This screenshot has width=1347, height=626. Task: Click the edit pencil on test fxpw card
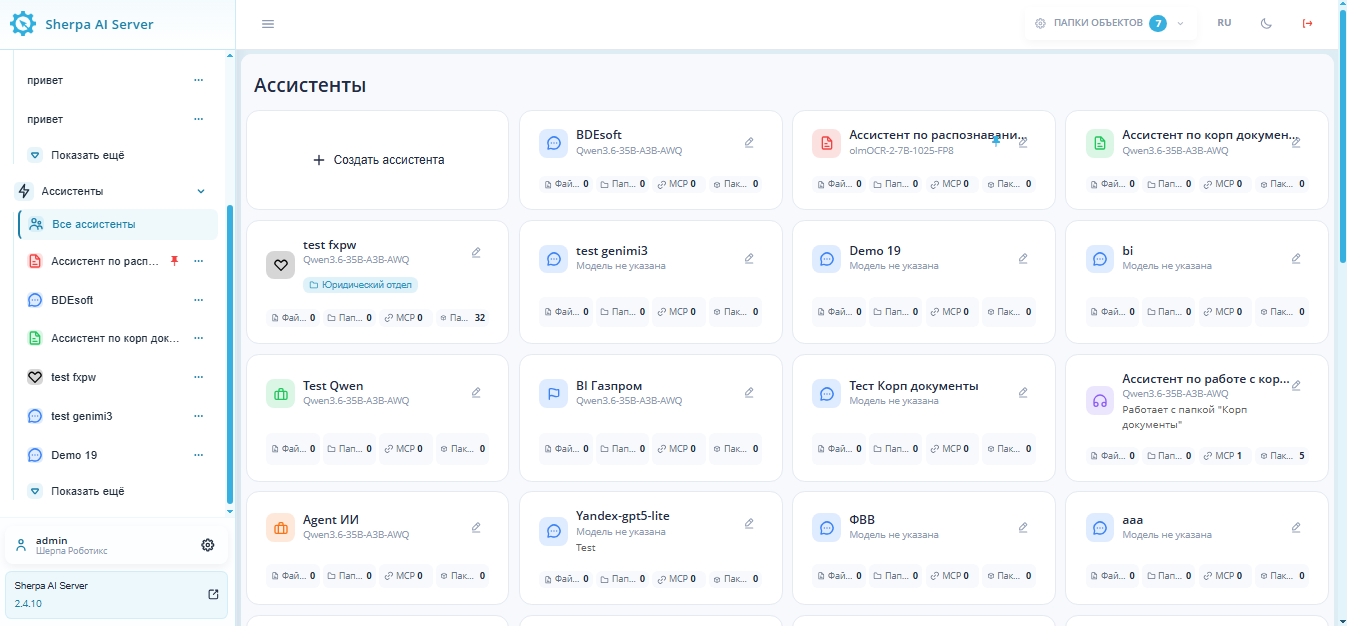tap(476, 252)
